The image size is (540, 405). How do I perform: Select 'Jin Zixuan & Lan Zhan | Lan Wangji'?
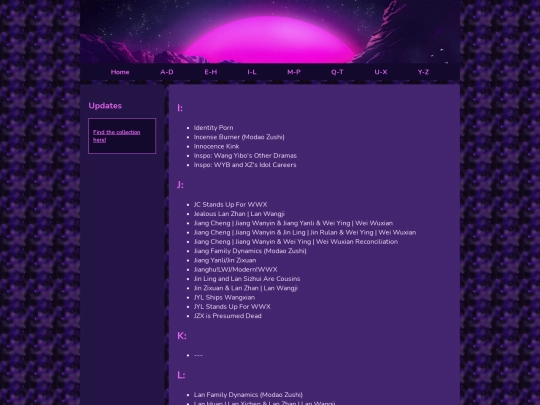click(246, 288)
